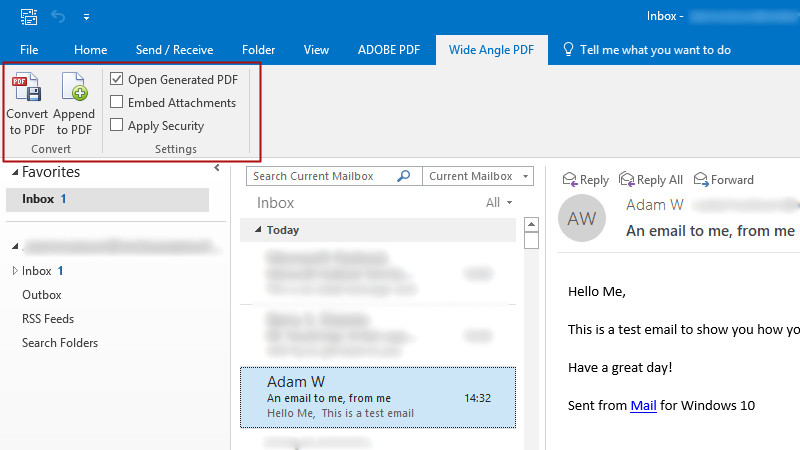Click the Reply All icon
The width and height of the screenshot is (800, 450).
[x=627, y=180]
